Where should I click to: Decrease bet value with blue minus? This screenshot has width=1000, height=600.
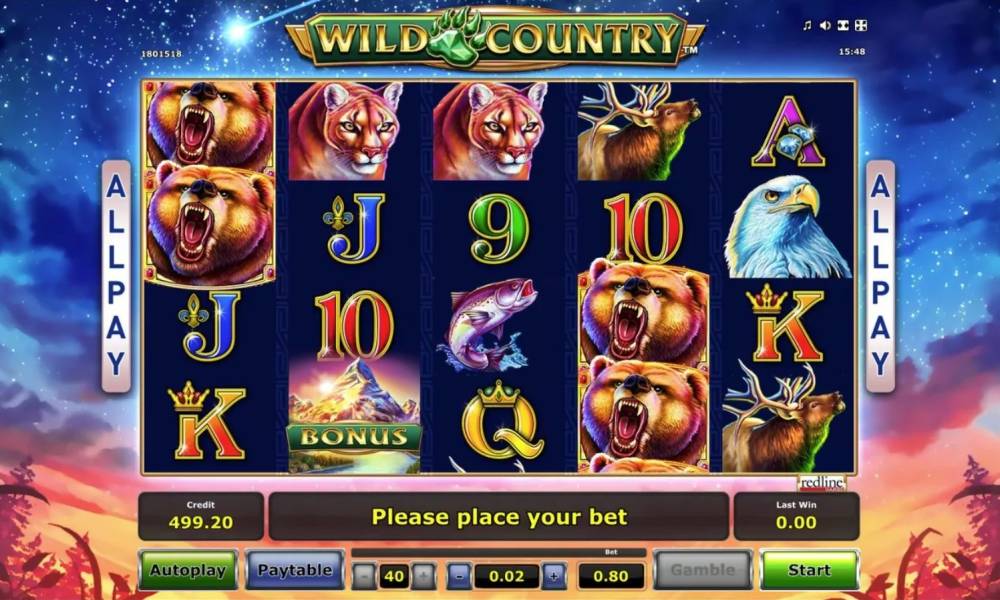[x=459, y=576]
